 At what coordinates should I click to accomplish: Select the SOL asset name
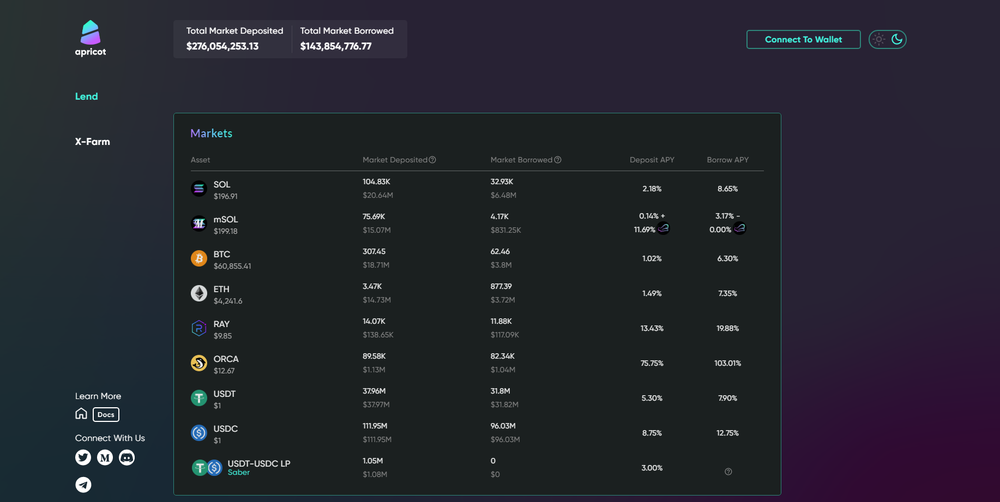pyautogui.click(x=222, y=184)
